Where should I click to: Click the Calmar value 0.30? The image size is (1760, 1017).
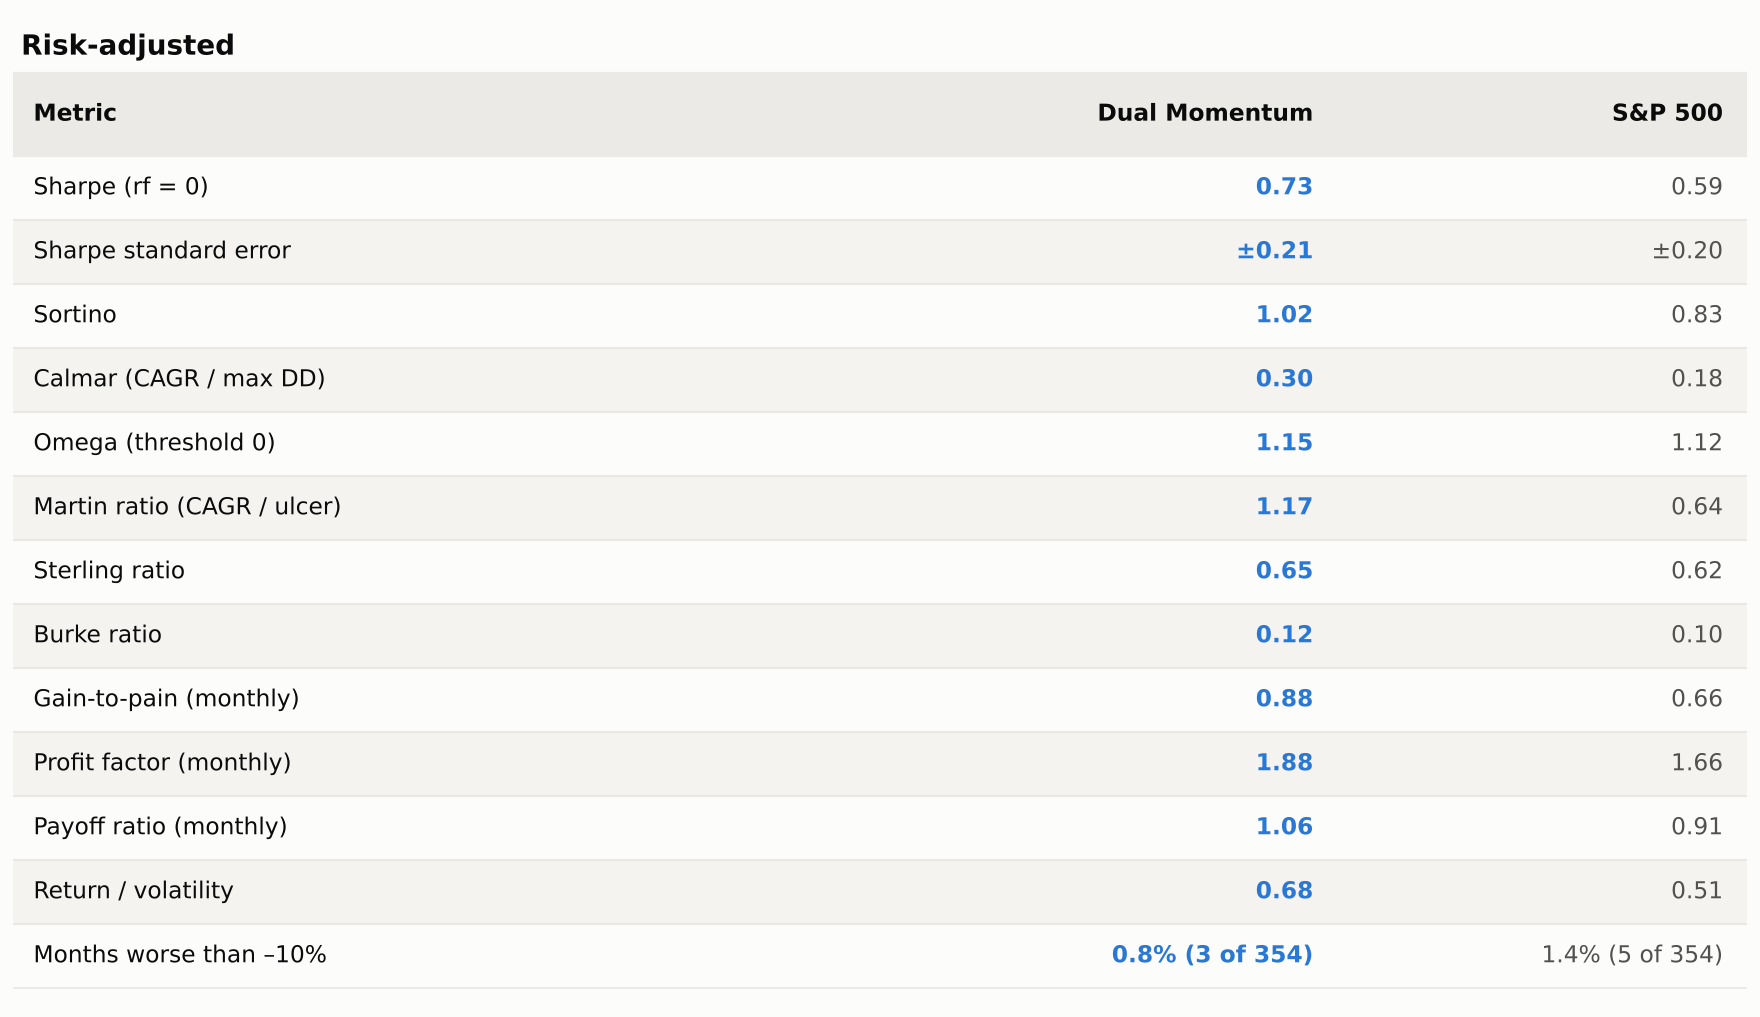pyautogui.click(x=1284, y=379)
